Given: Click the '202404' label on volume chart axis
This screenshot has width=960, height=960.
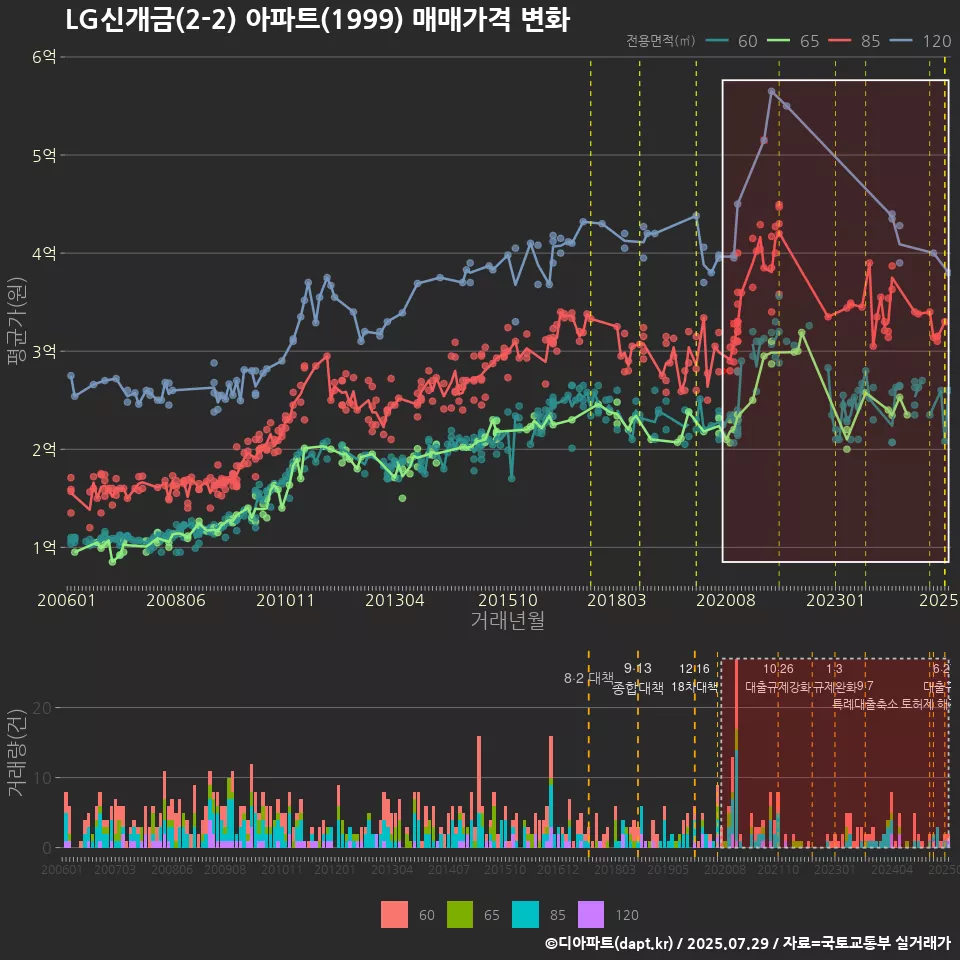Looking at the screenshot, I should point(892,869).
